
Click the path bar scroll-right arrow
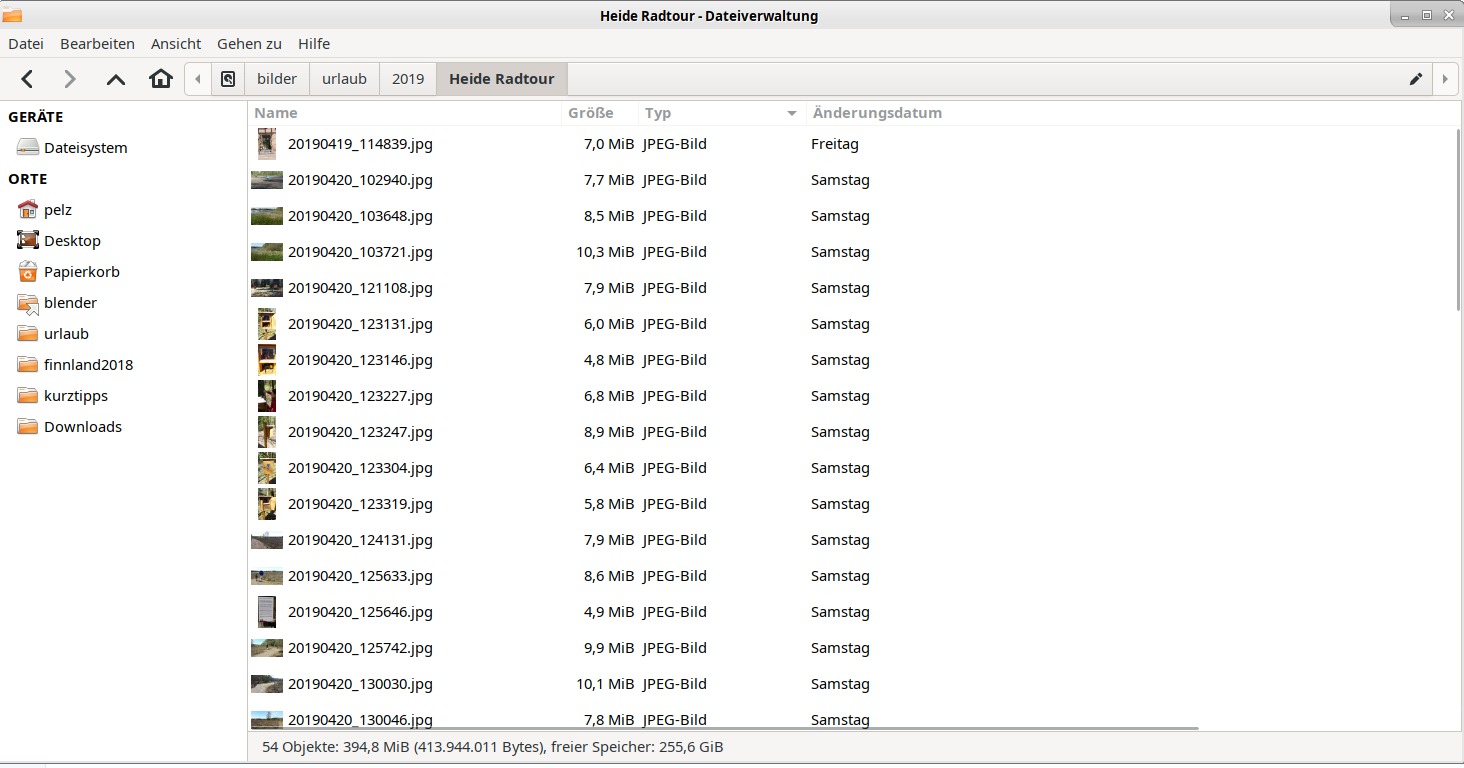pyautogui.click(x=1445, y=79)
